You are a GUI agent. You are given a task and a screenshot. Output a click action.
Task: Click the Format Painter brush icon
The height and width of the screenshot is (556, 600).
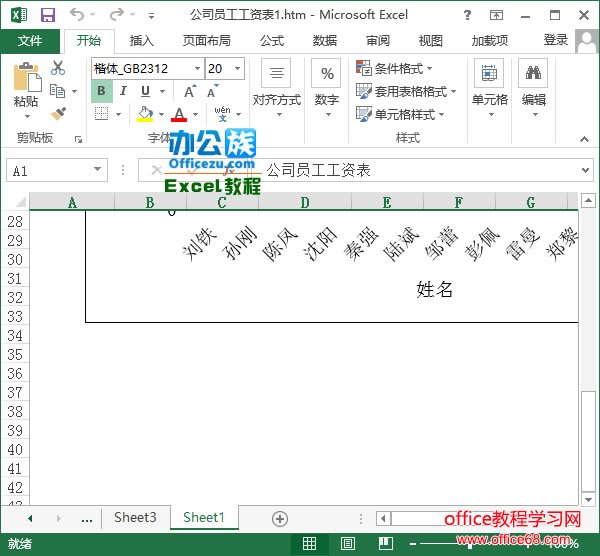pos(58,114)
